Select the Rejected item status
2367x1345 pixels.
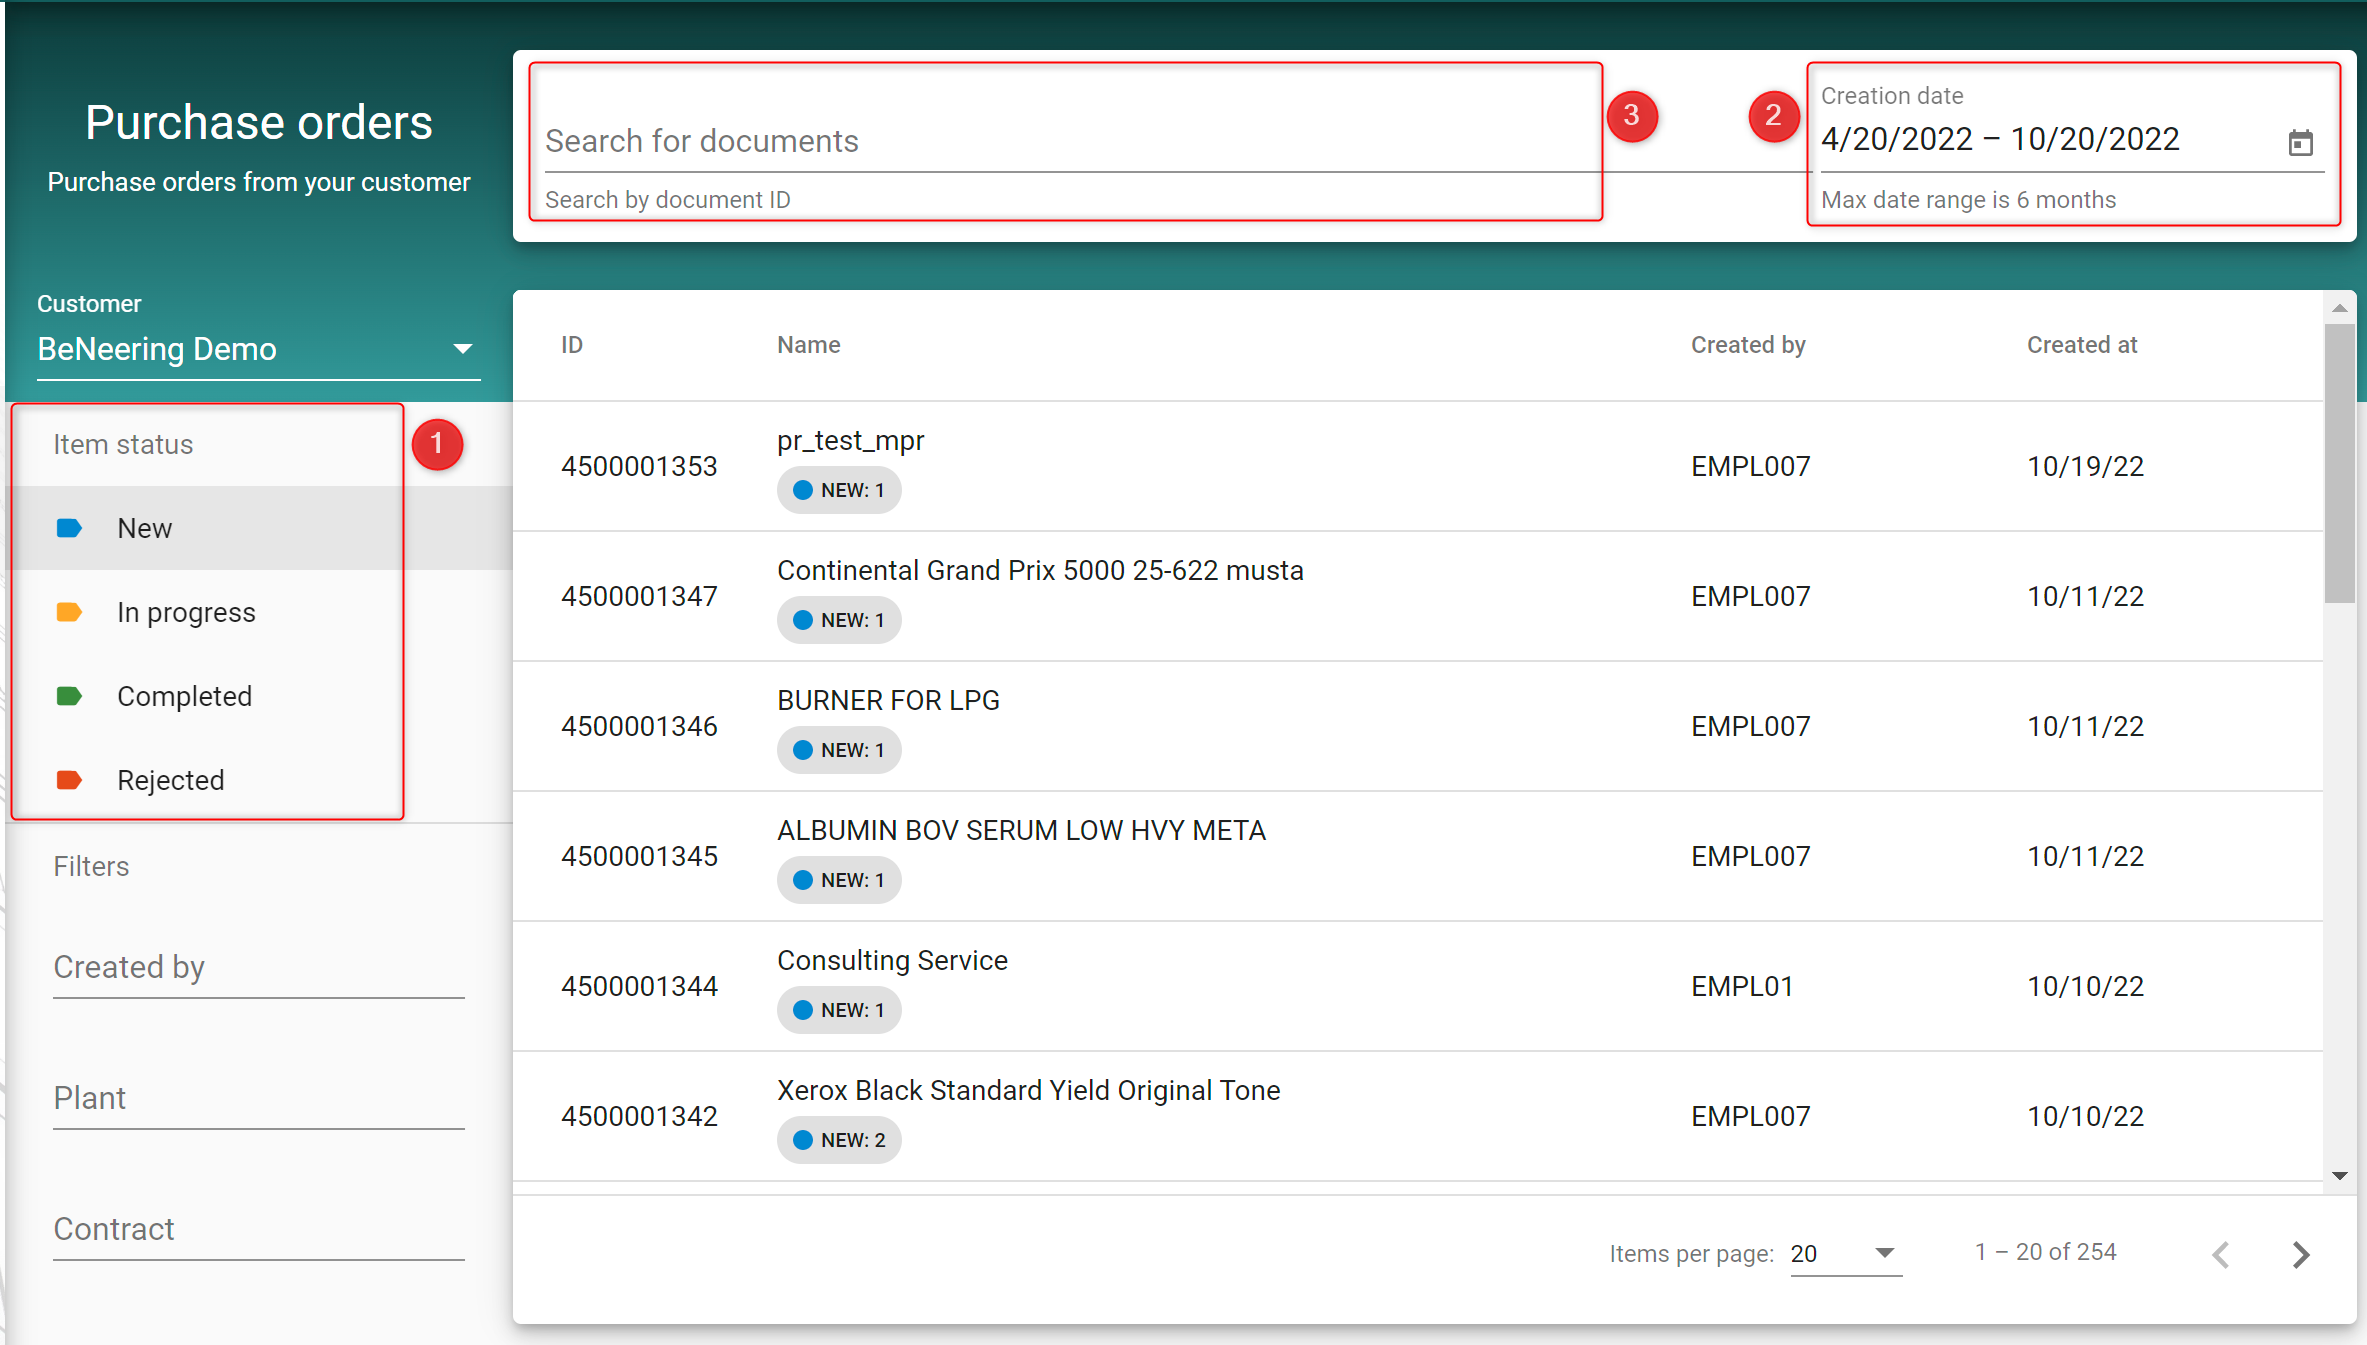[x=170, y=780]
